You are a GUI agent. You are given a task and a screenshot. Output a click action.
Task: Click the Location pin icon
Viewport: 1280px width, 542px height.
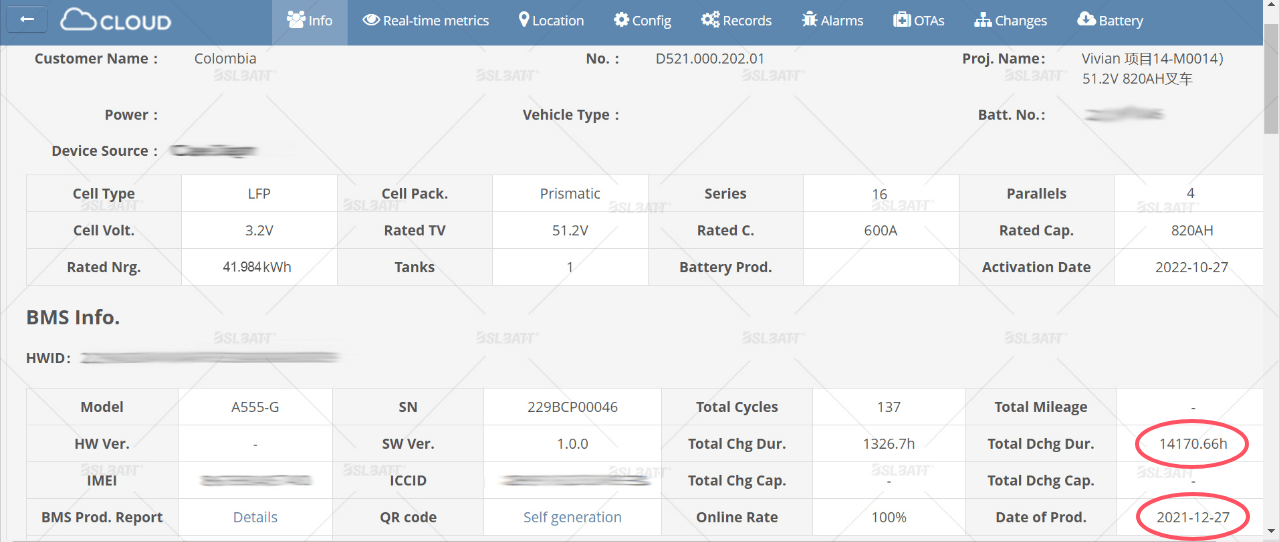coord(524,19)
